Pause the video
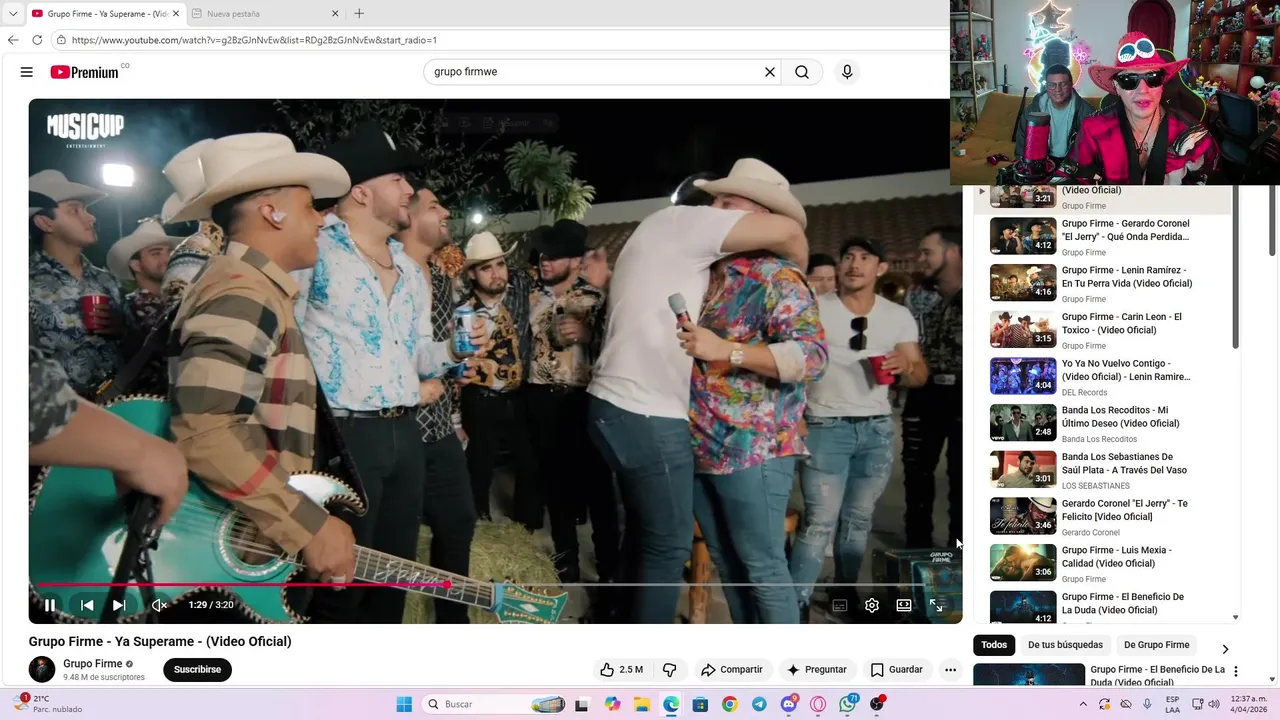Screen dimensions: 1280x720 point(50,605)
